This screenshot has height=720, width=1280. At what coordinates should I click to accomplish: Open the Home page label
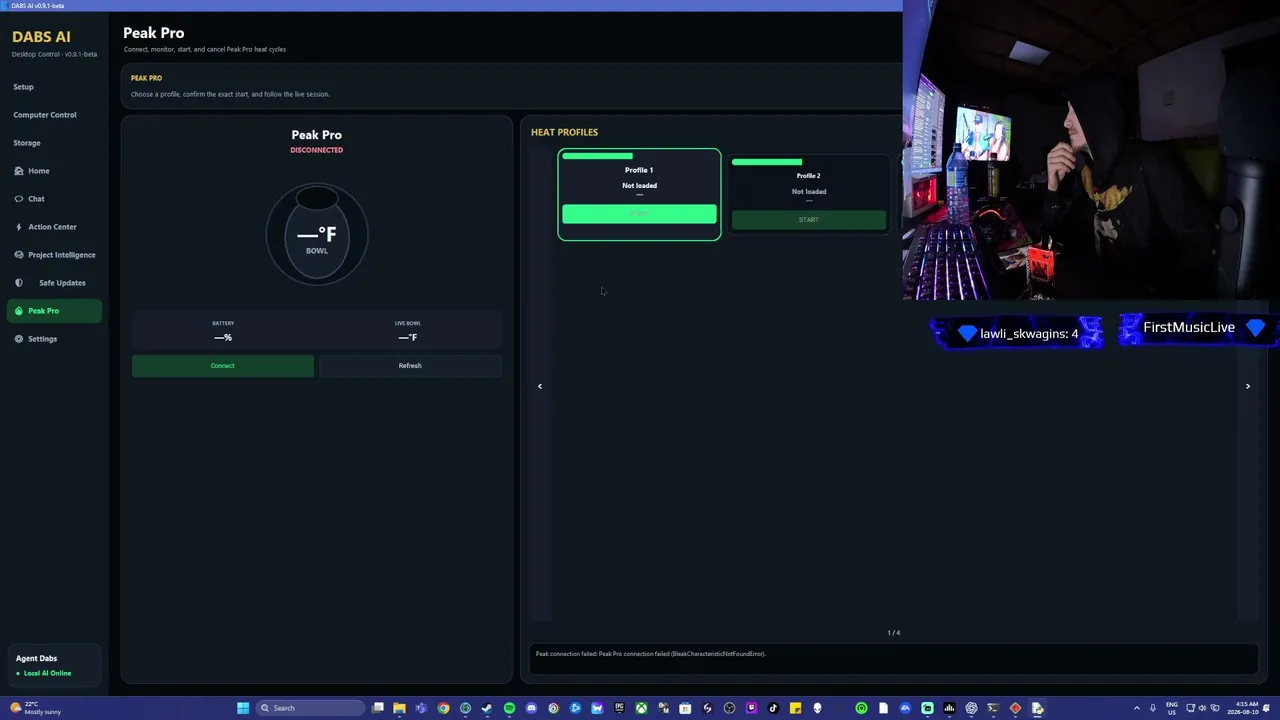point(39,171)
